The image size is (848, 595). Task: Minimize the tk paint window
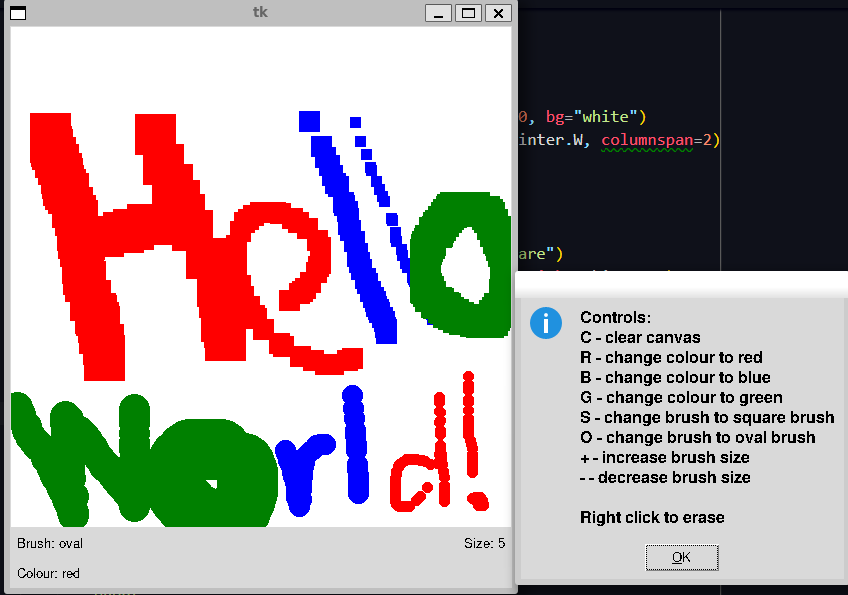[438, 13]
